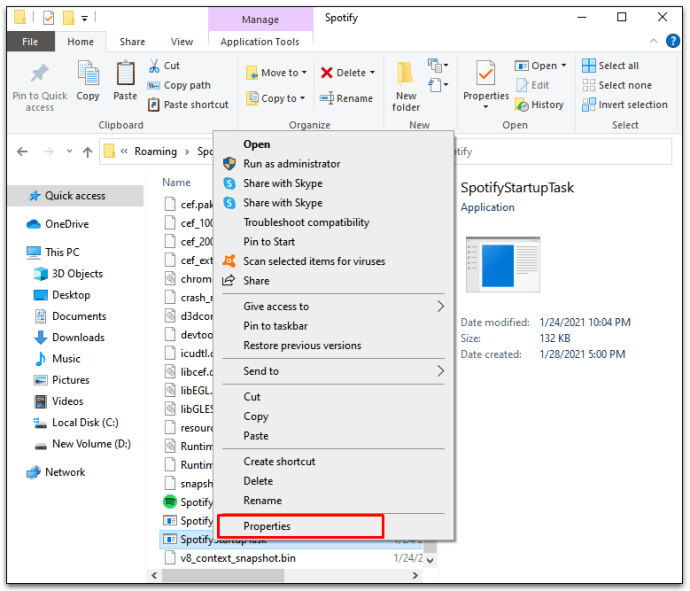Switch to the View tab
690x591 pixels.
pyautogui.click(x=182, y=42)
